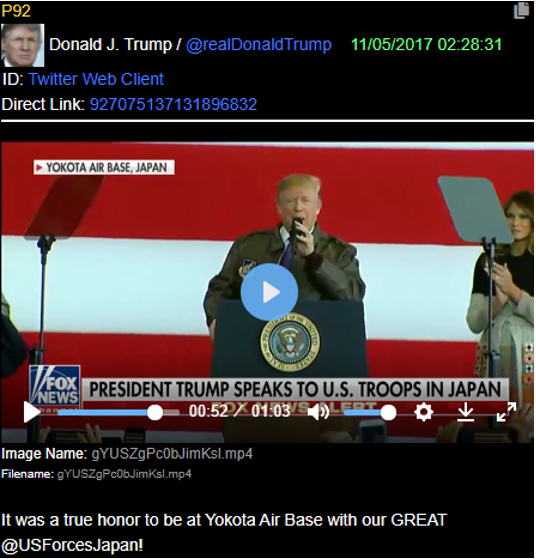Click the Filename gYUSZgPc0bJimKsl.mp4 entry
This screenshot has height=559, width=536.
124,474
